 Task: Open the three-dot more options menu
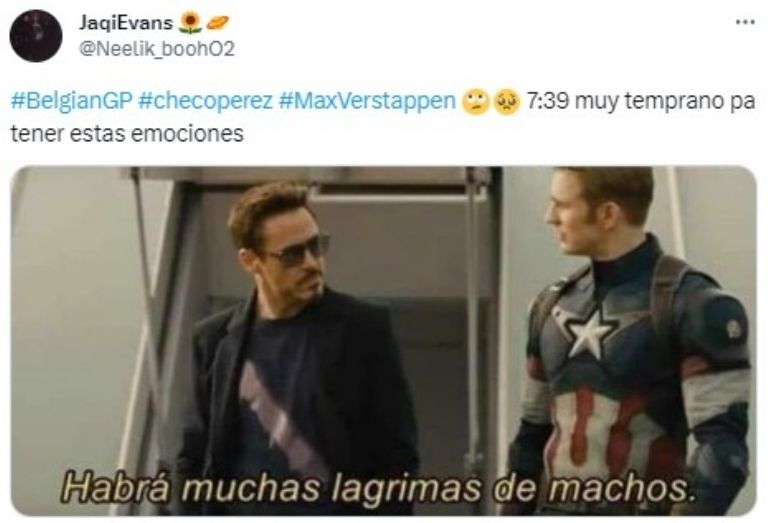(x=744, y=22)
